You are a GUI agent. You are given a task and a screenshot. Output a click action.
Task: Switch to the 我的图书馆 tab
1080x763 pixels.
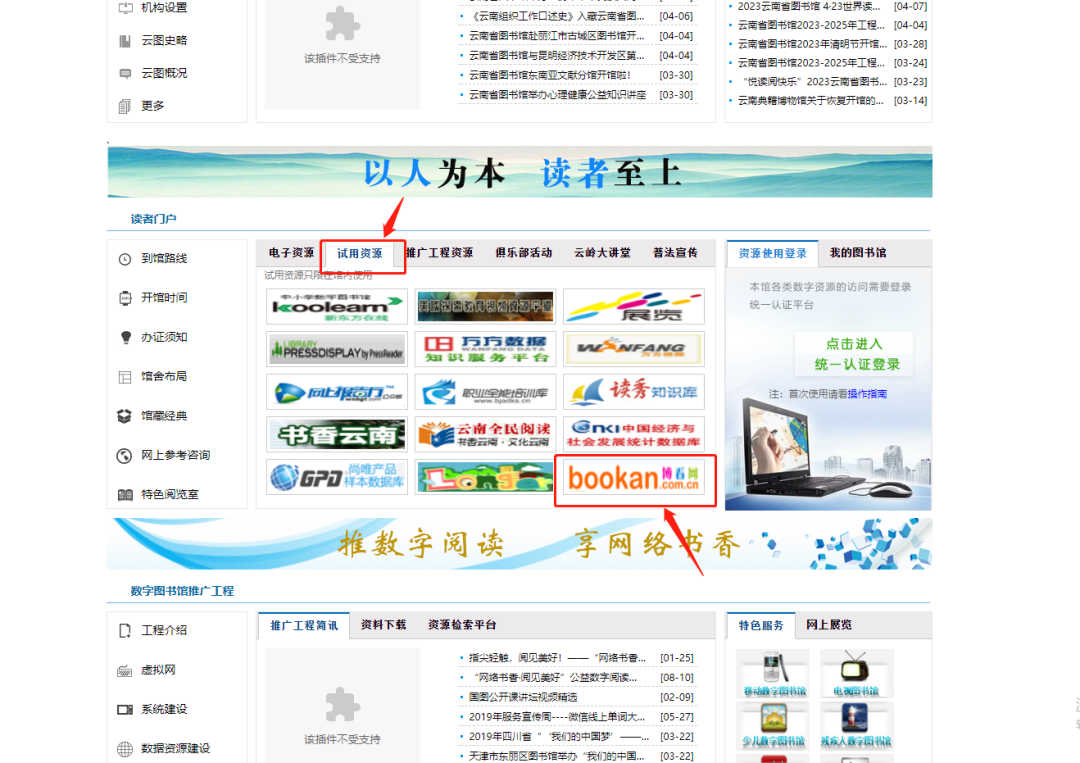click(x=858, y=253)
